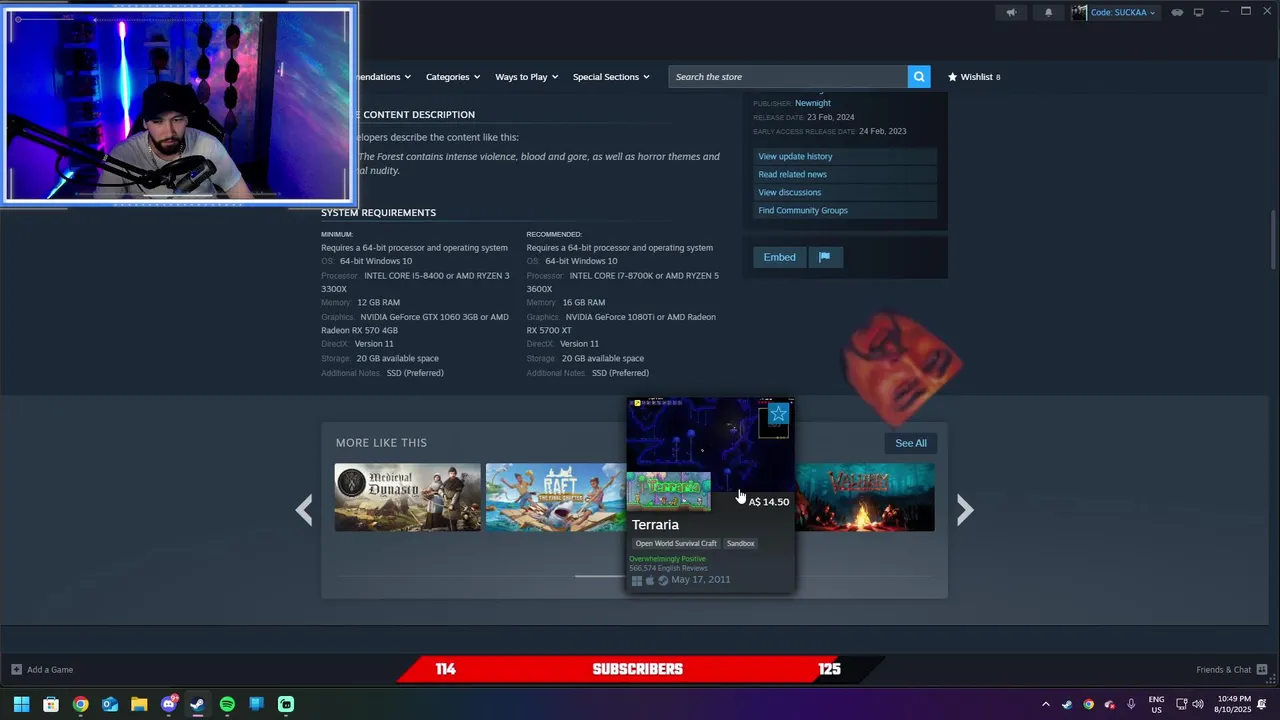
Task: Click the Sandbox tag on Terraria
Action: 741,544
